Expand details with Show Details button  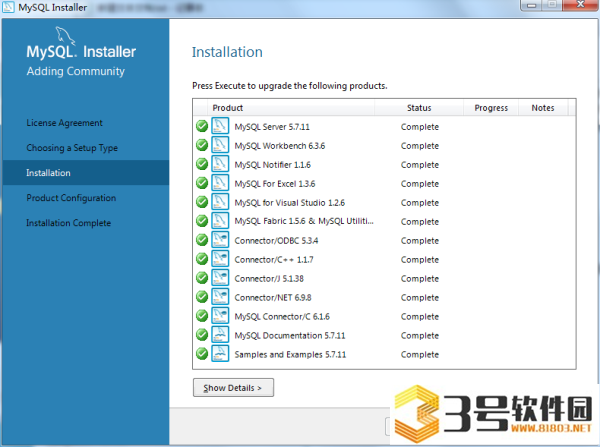(x=233, y=388)
